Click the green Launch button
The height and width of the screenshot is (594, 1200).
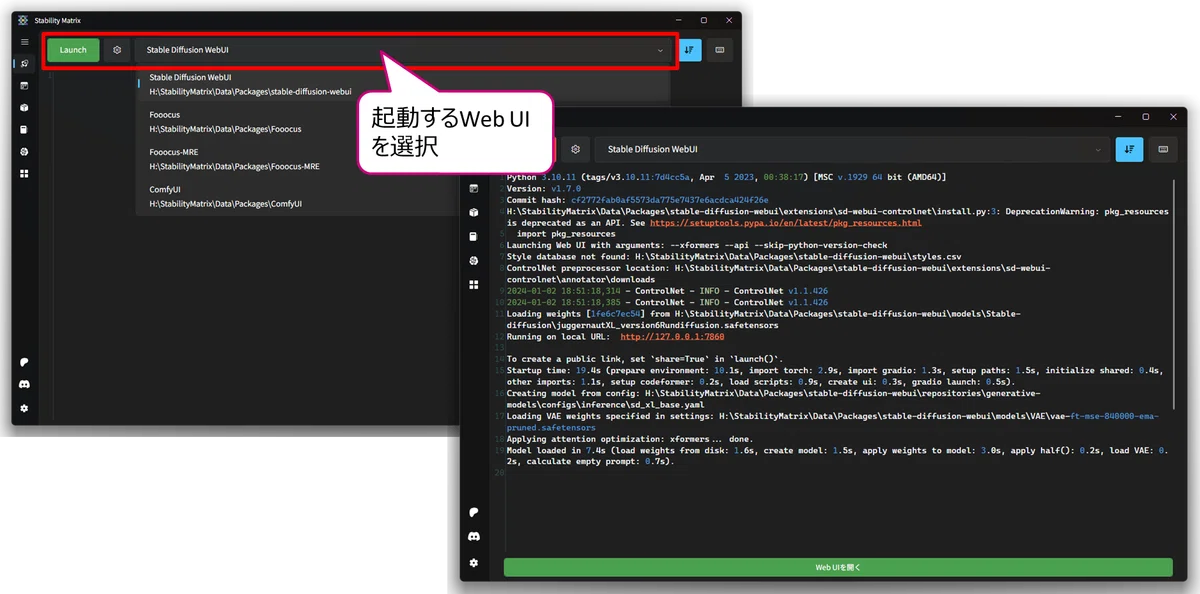coord(73,50)
